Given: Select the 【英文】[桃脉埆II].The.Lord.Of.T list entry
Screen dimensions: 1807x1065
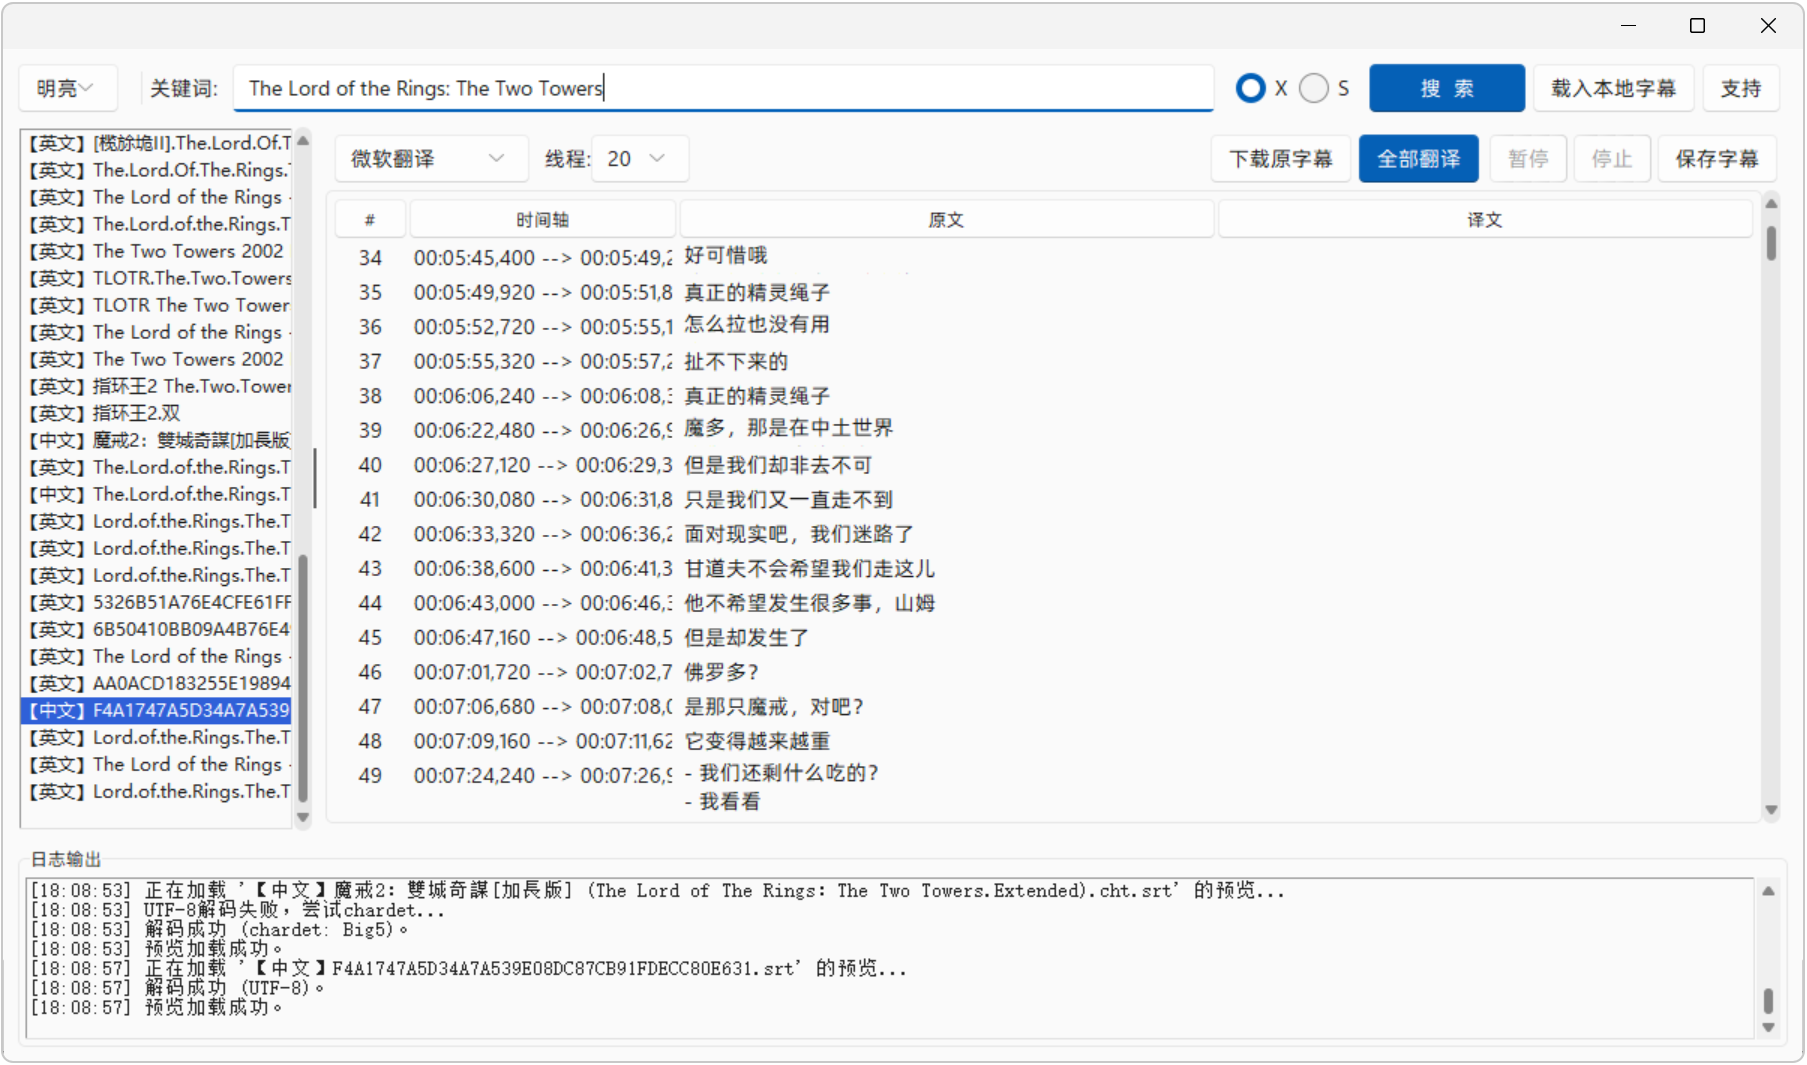Looking at the screenshot, I should click(x=157, y=143).
